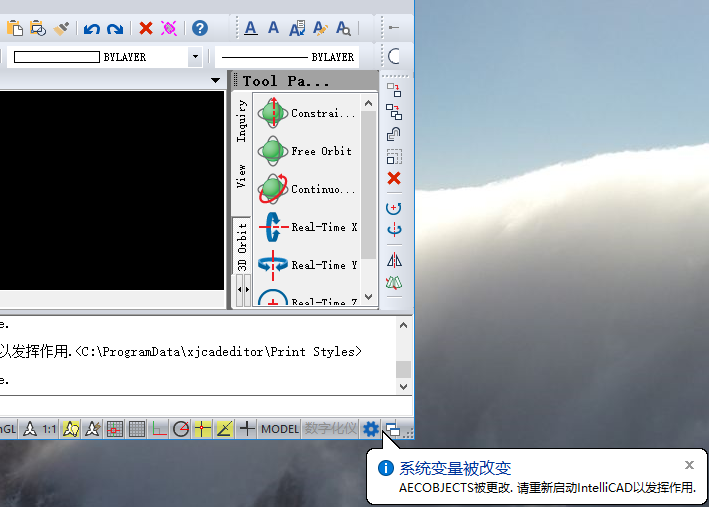Switch to the Inquiry tool palette tab
The width and height of the screenshot is (709, 509).
click(242, 121)
